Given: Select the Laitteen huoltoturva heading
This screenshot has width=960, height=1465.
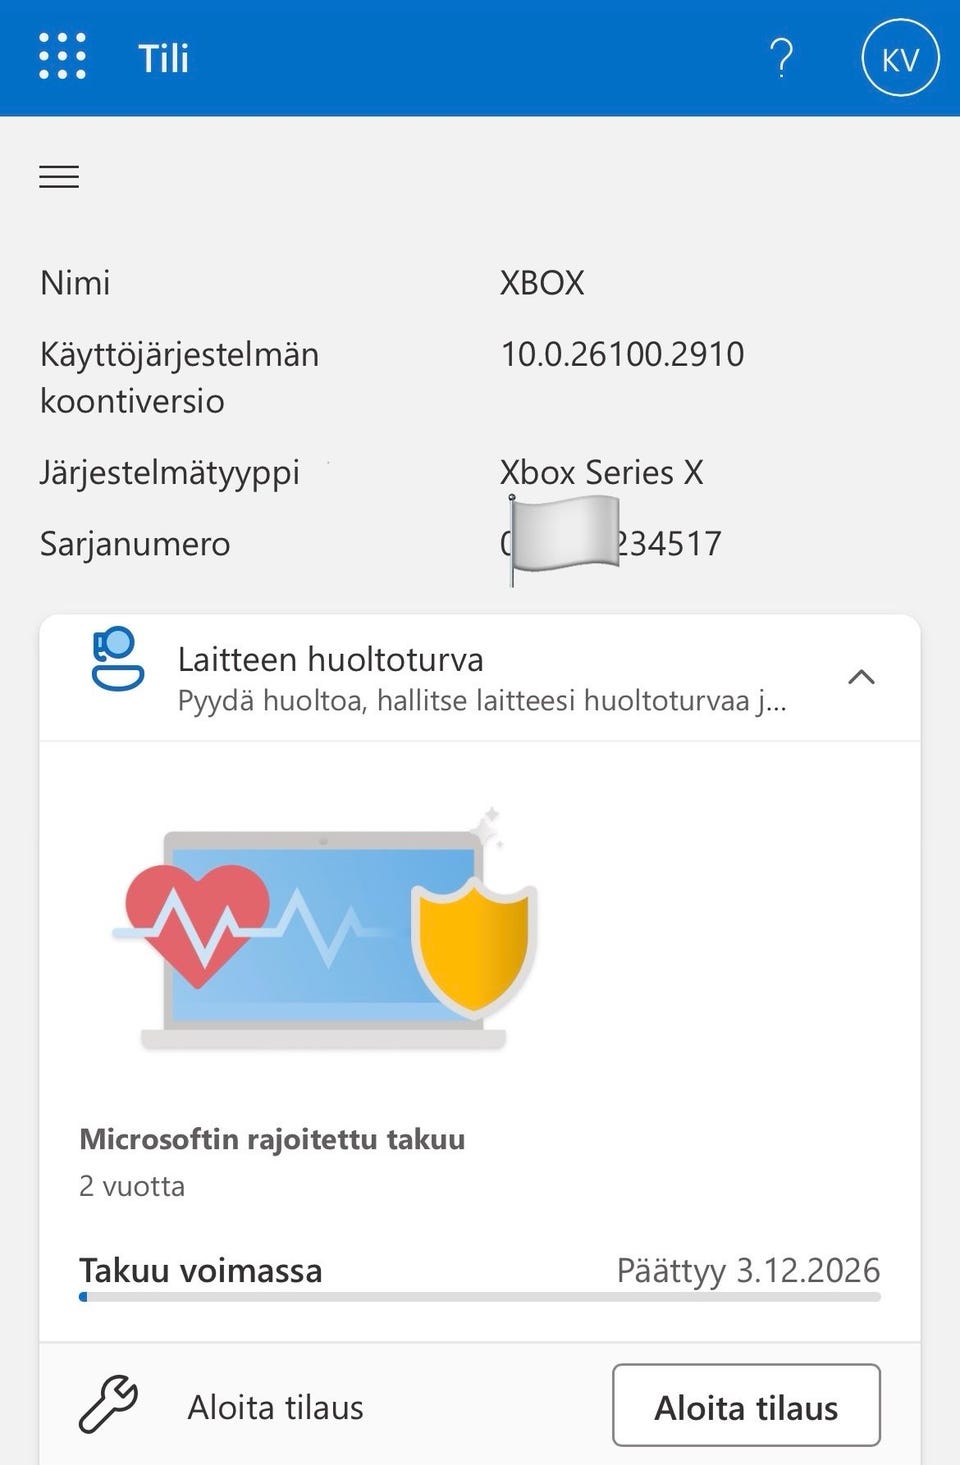Looking at the screenshot, I should pos(331,659).
